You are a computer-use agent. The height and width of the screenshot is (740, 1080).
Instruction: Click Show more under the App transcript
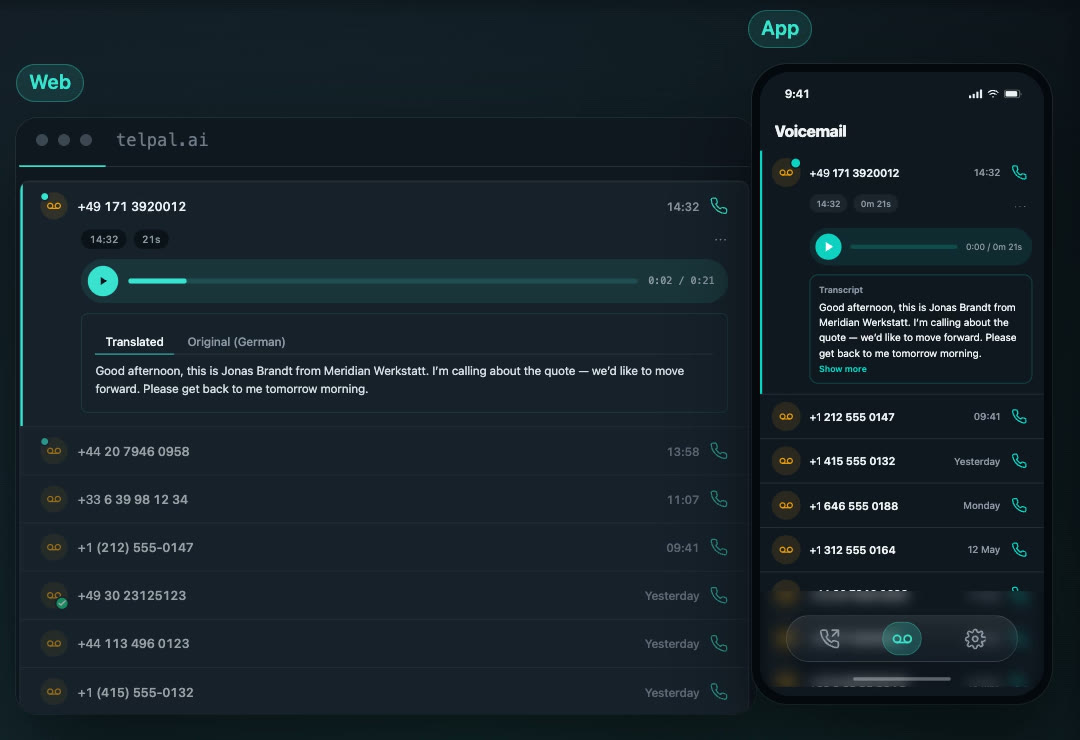842,369
